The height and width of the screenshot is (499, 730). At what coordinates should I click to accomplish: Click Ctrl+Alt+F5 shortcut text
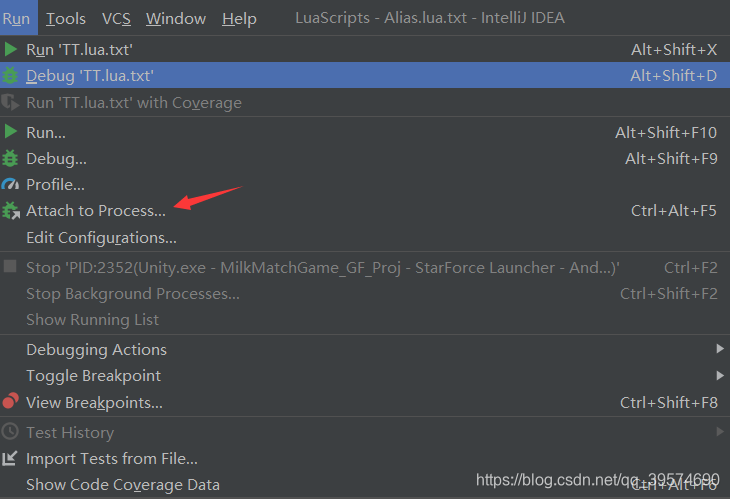(x=673, y=211)
